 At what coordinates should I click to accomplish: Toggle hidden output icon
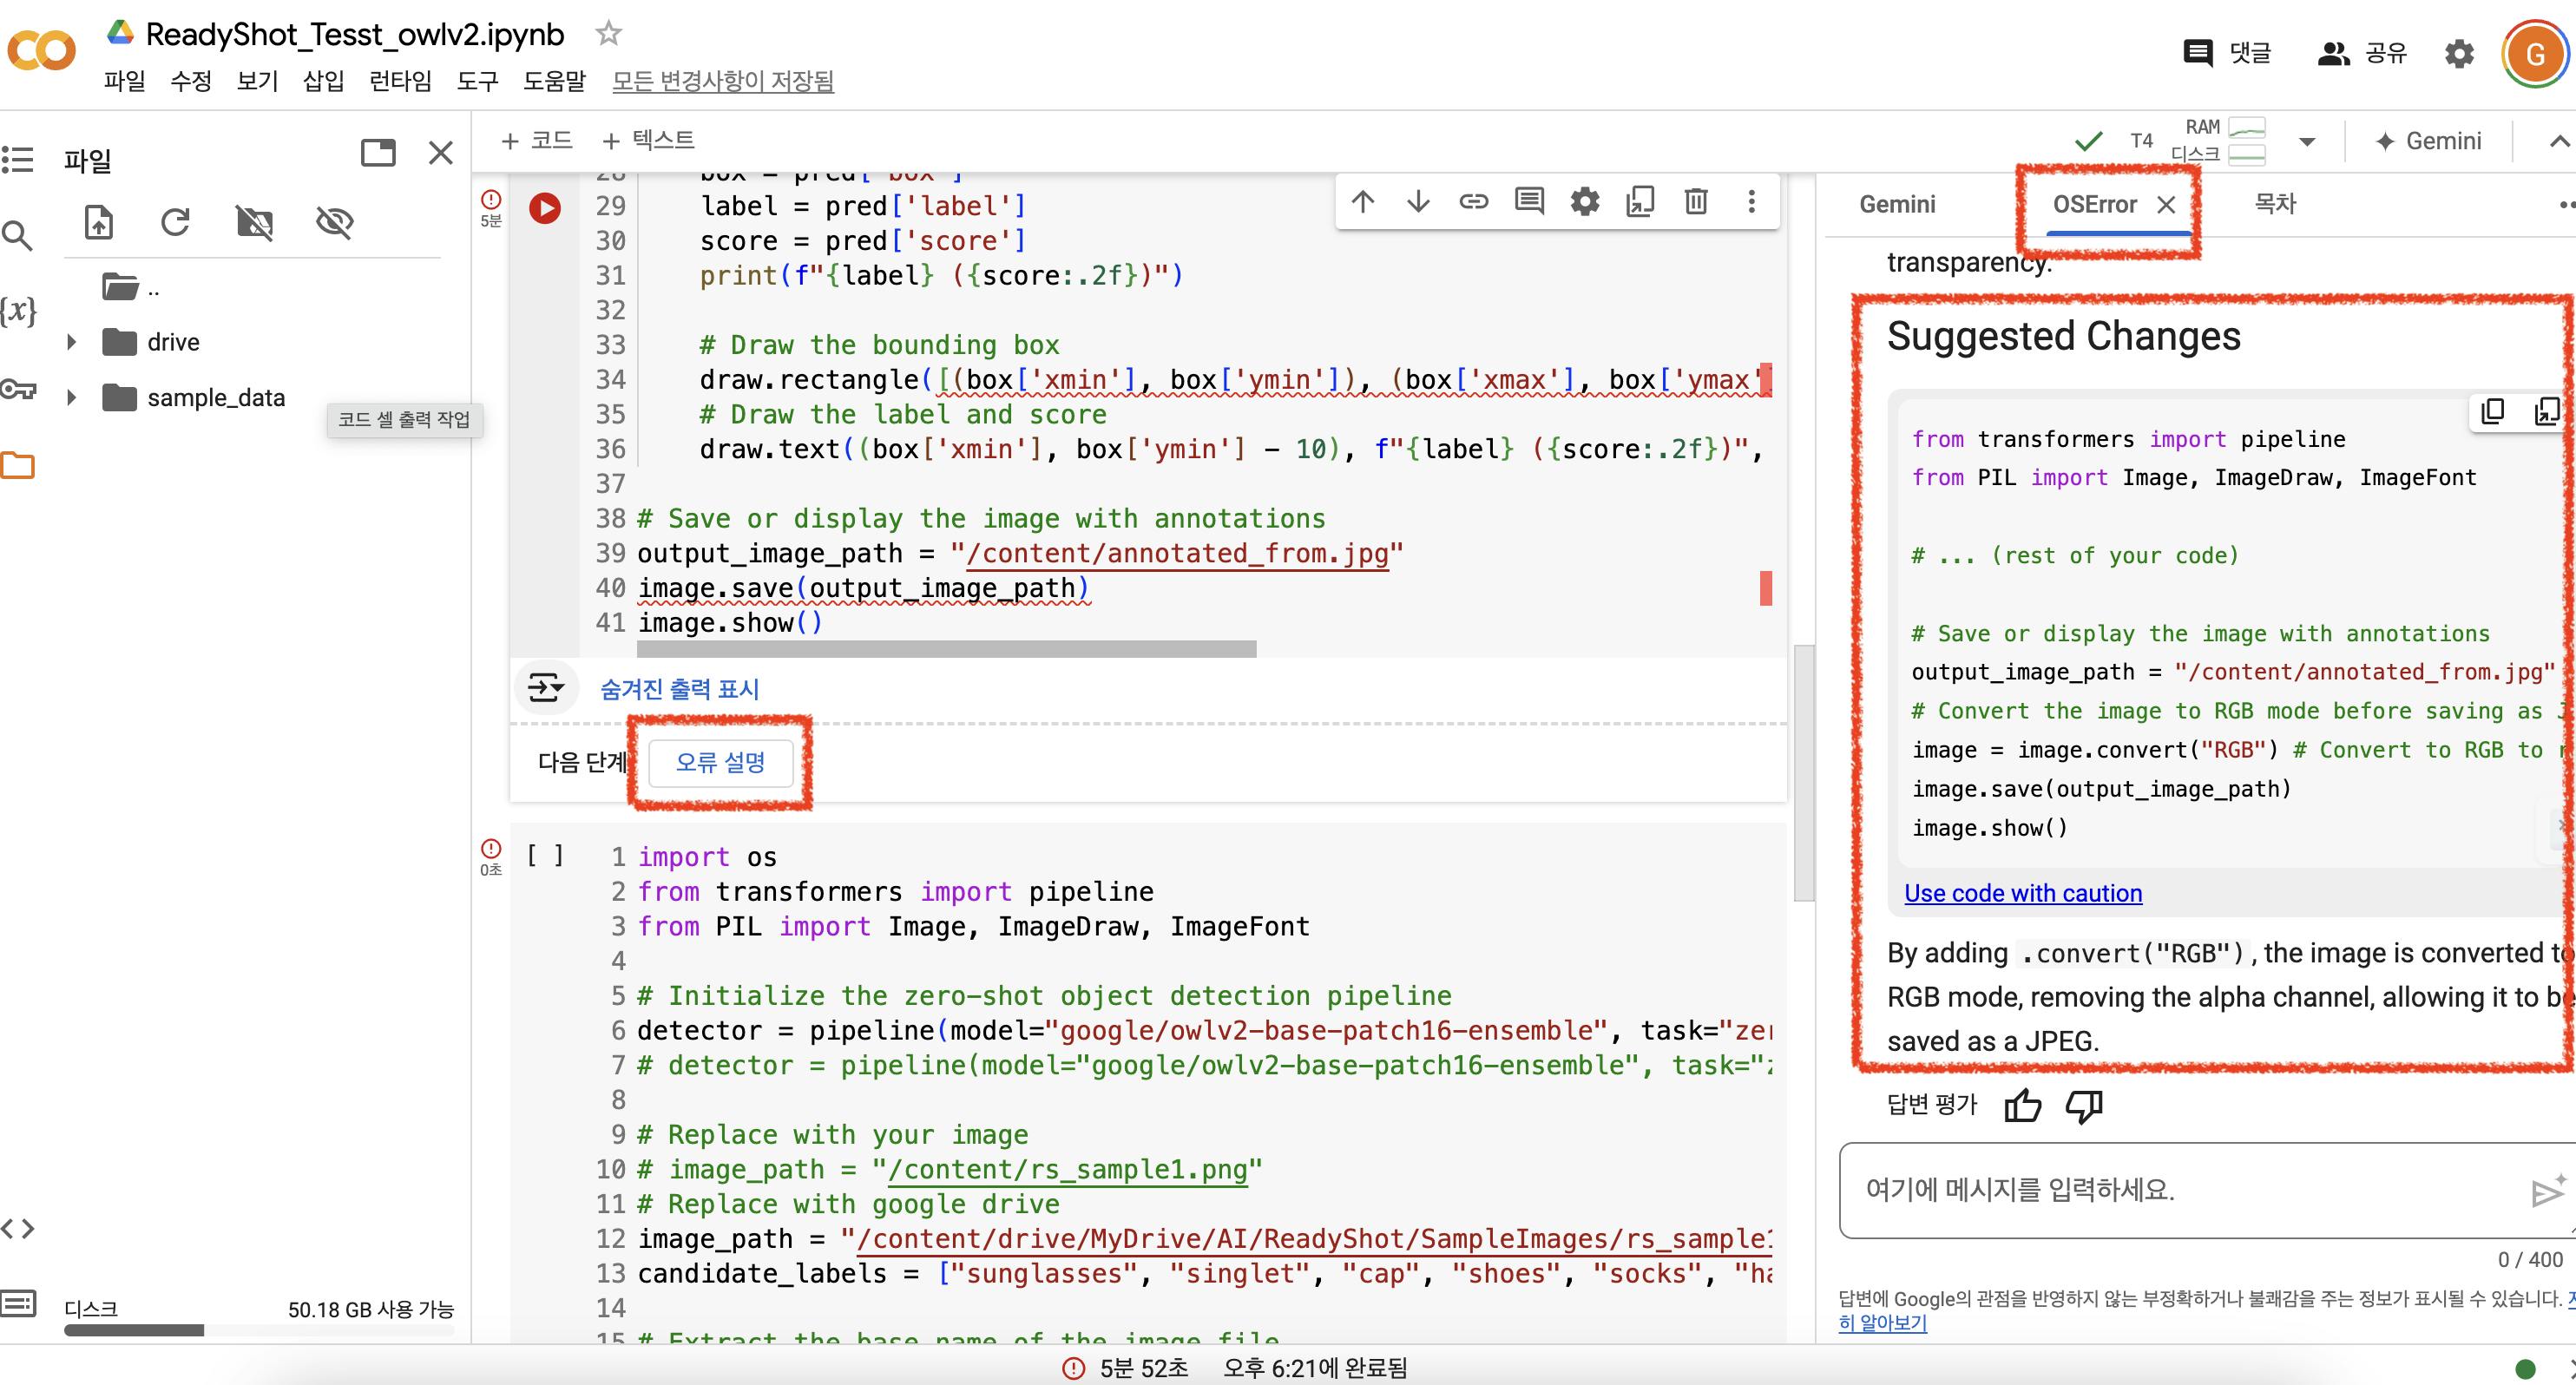(x=546, y=688)
